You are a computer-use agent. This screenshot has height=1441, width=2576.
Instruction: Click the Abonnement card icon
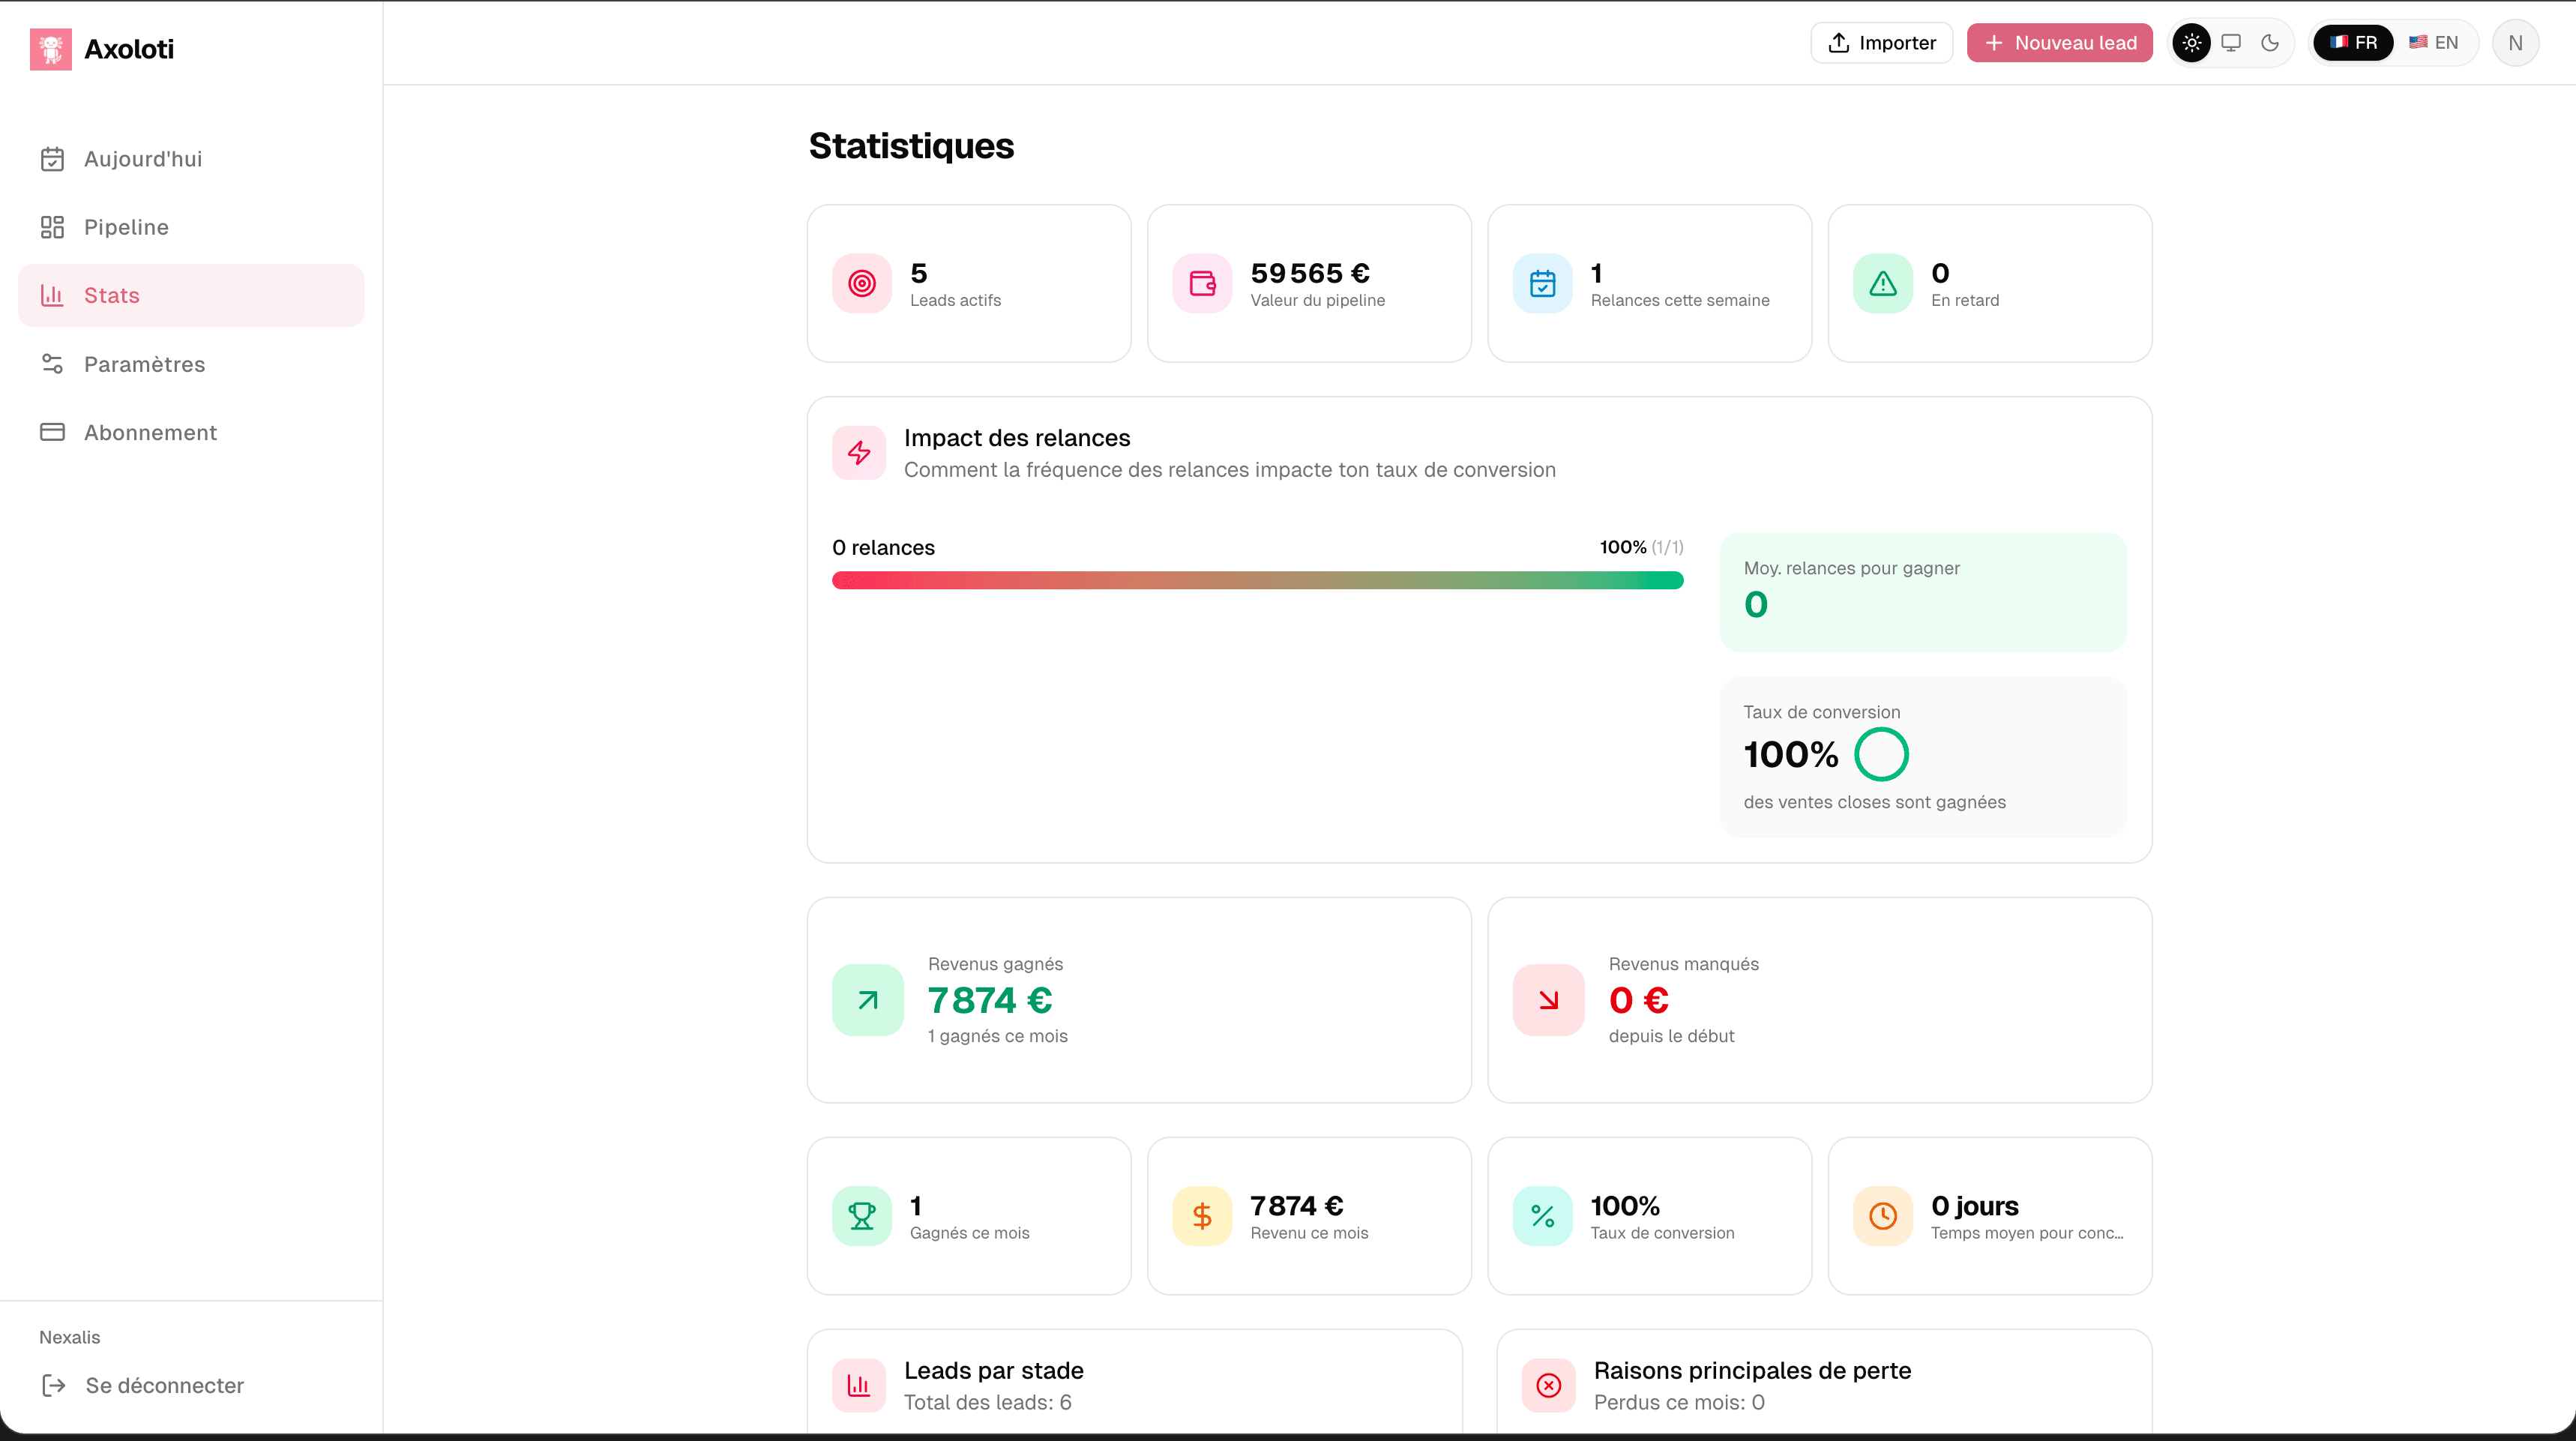click(52, 432)
